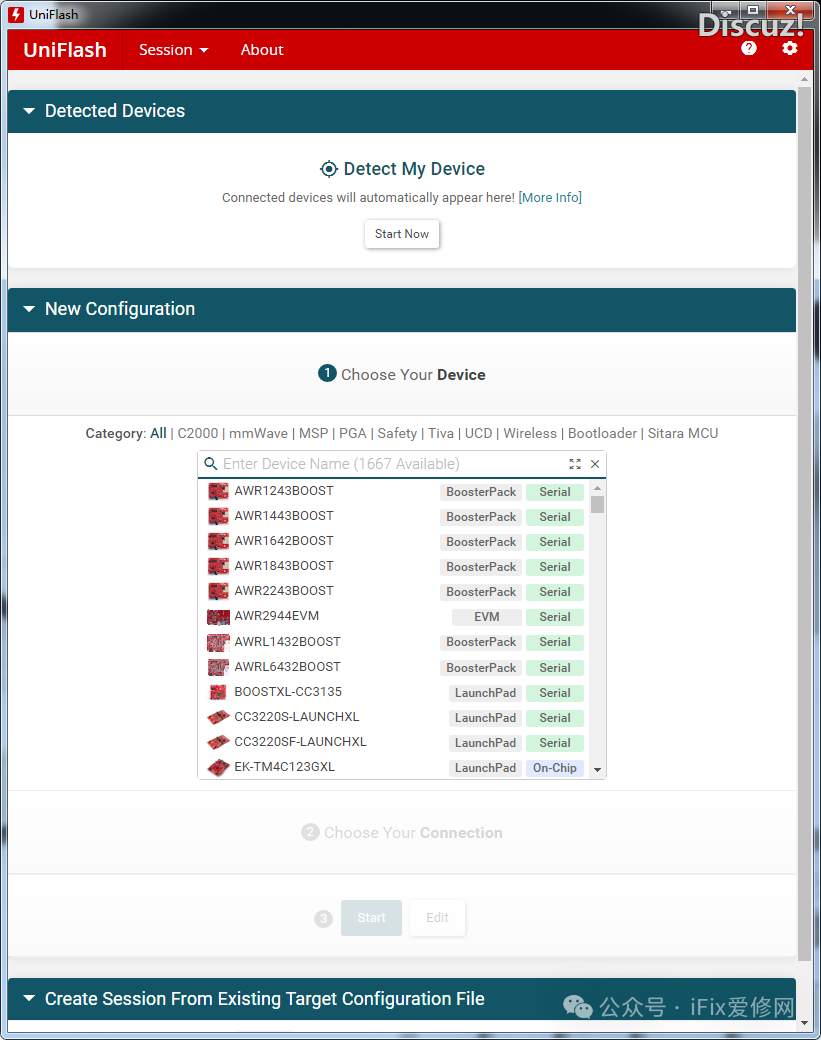The image size is (821, 1040).
Task: Click the Enter Device Name search field
Action: [390, 464]
